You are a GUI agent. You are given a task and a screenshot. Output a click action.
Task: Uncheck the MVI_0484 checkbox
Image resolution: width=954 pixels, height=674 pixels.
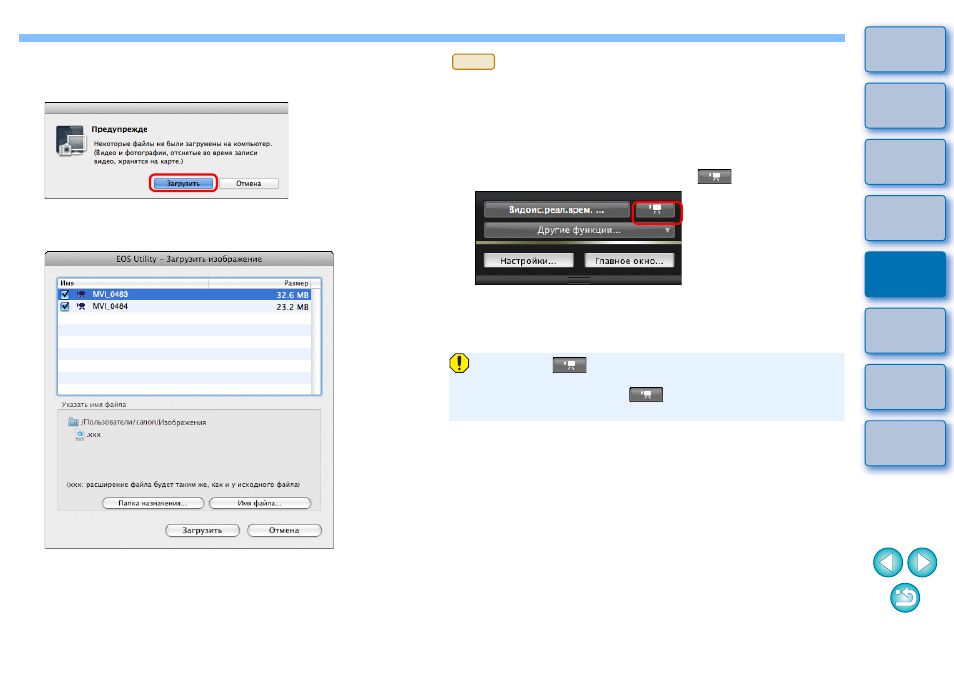click(x=64, y=307)
